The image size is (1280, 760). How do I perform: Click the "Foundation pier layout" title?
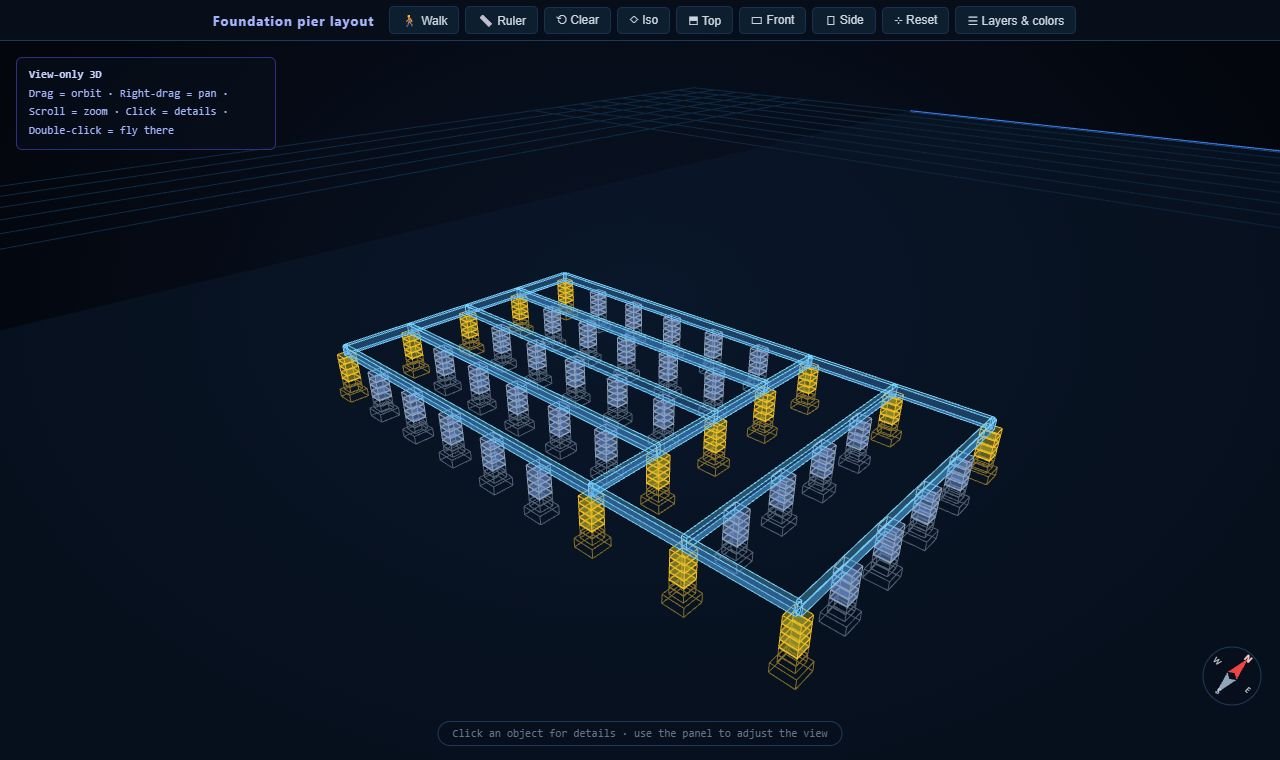[293, 21]
